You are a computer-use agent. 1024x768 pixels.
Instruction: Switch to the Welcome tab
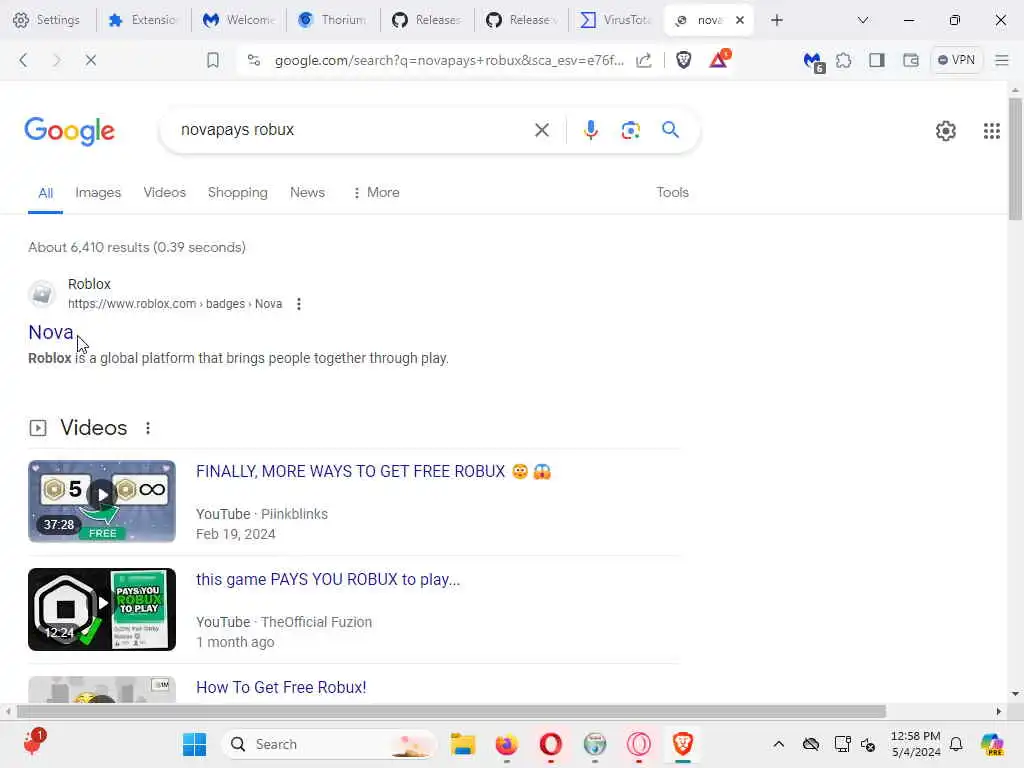(x=238, y=20)
